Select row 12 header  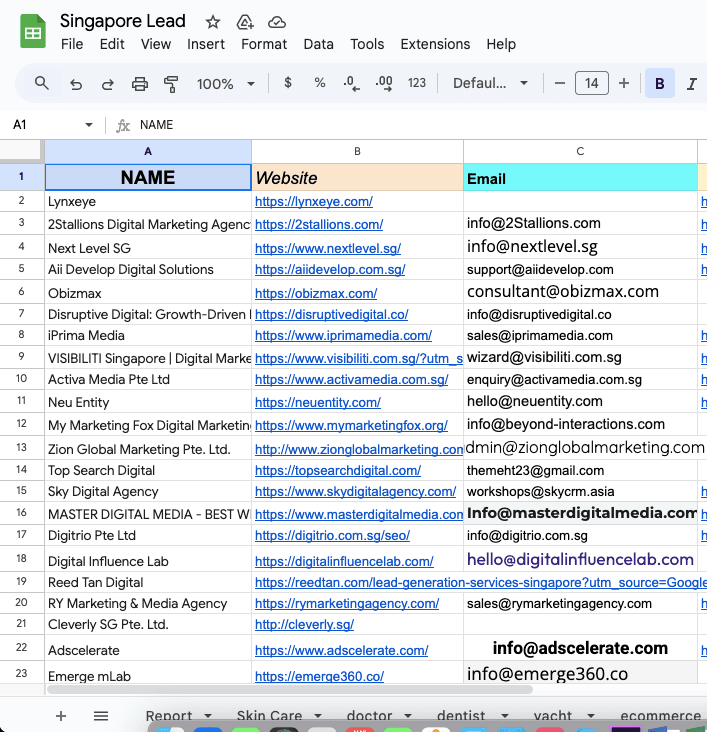[x=22, y=424]
